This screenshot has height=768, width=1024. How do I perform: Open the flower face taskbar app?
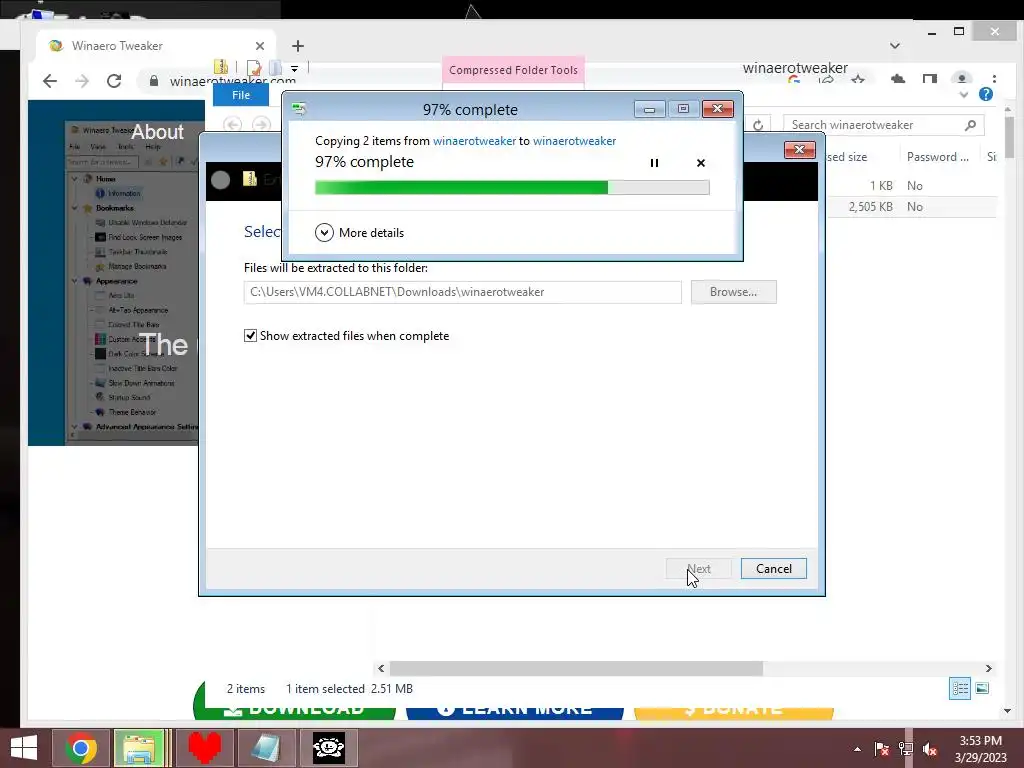click(x=328, y=748)
